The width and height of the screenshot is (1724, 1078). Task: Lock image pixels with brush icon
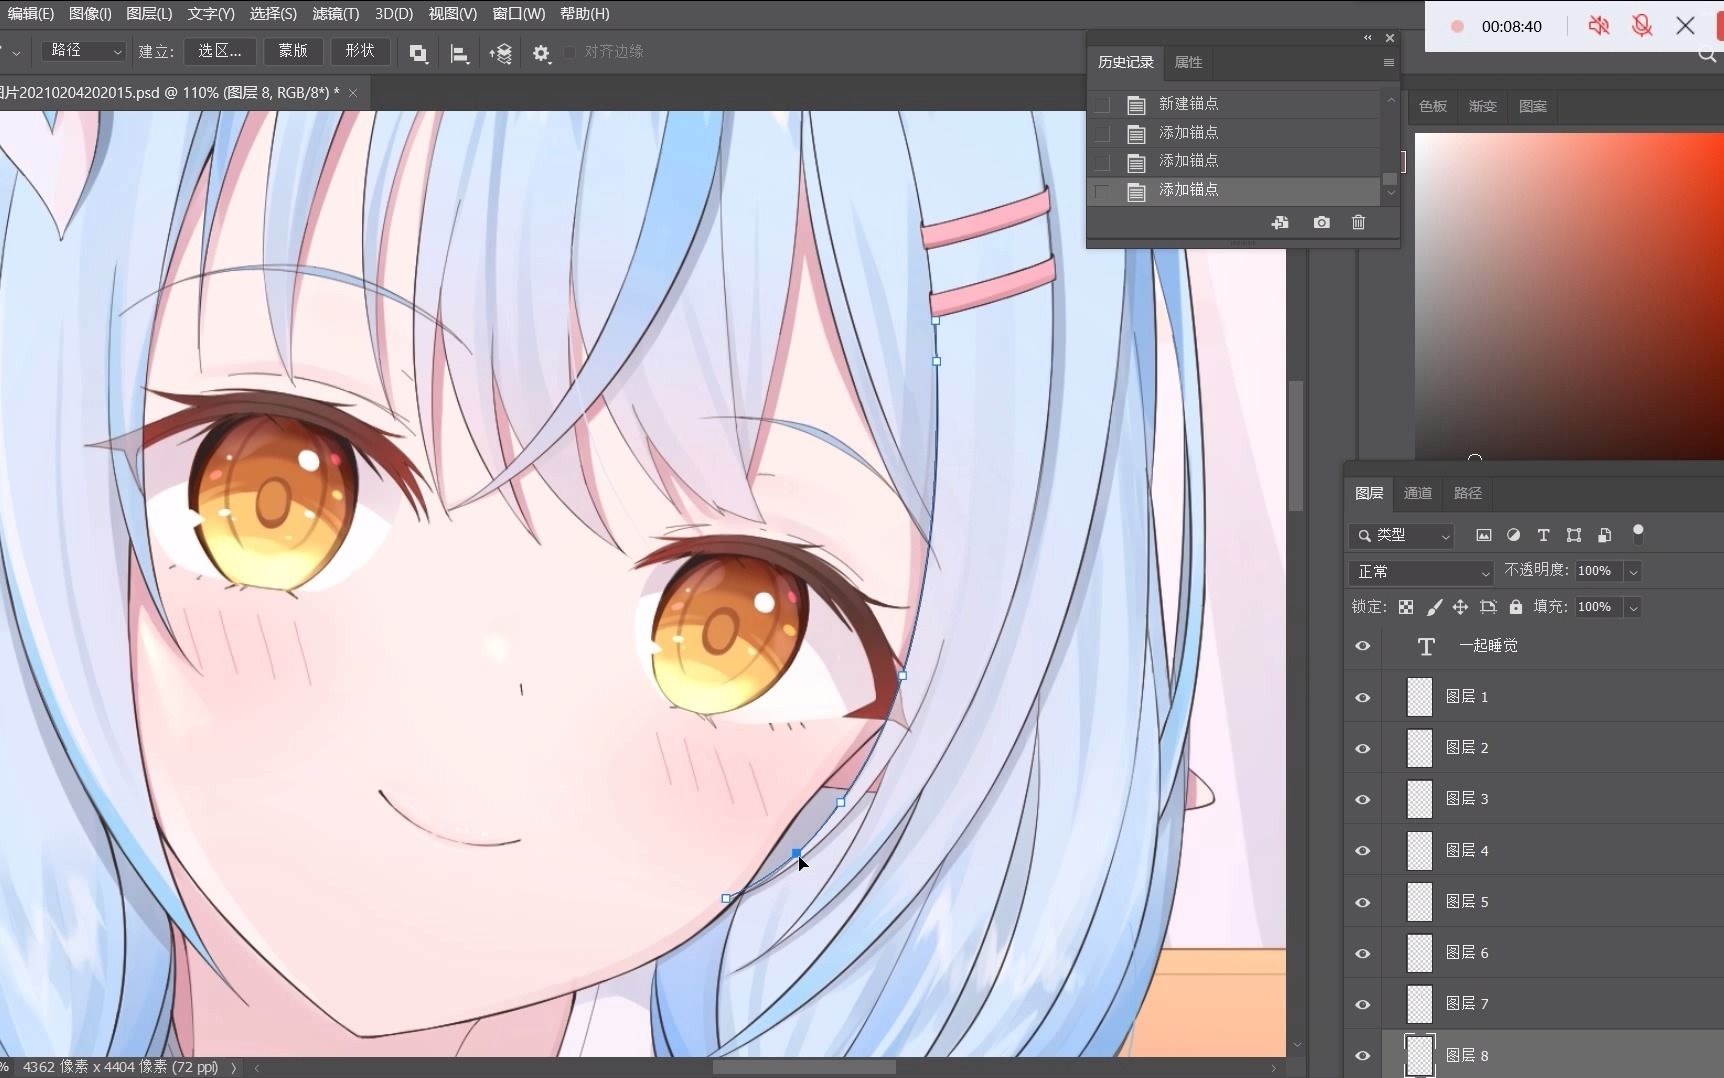click(1434, 607)
